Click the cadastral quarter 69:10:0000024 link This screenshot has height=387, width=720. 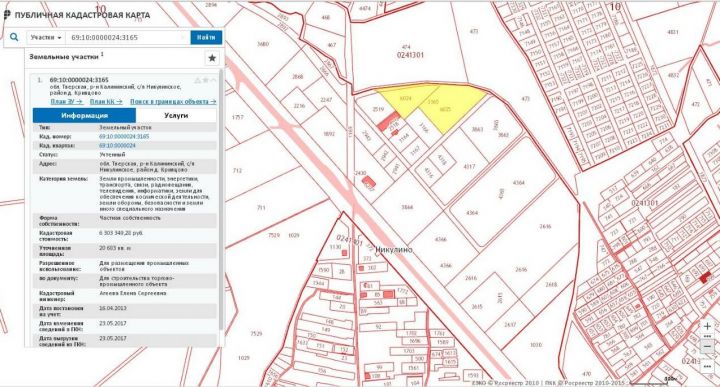[x=118, y=146]
